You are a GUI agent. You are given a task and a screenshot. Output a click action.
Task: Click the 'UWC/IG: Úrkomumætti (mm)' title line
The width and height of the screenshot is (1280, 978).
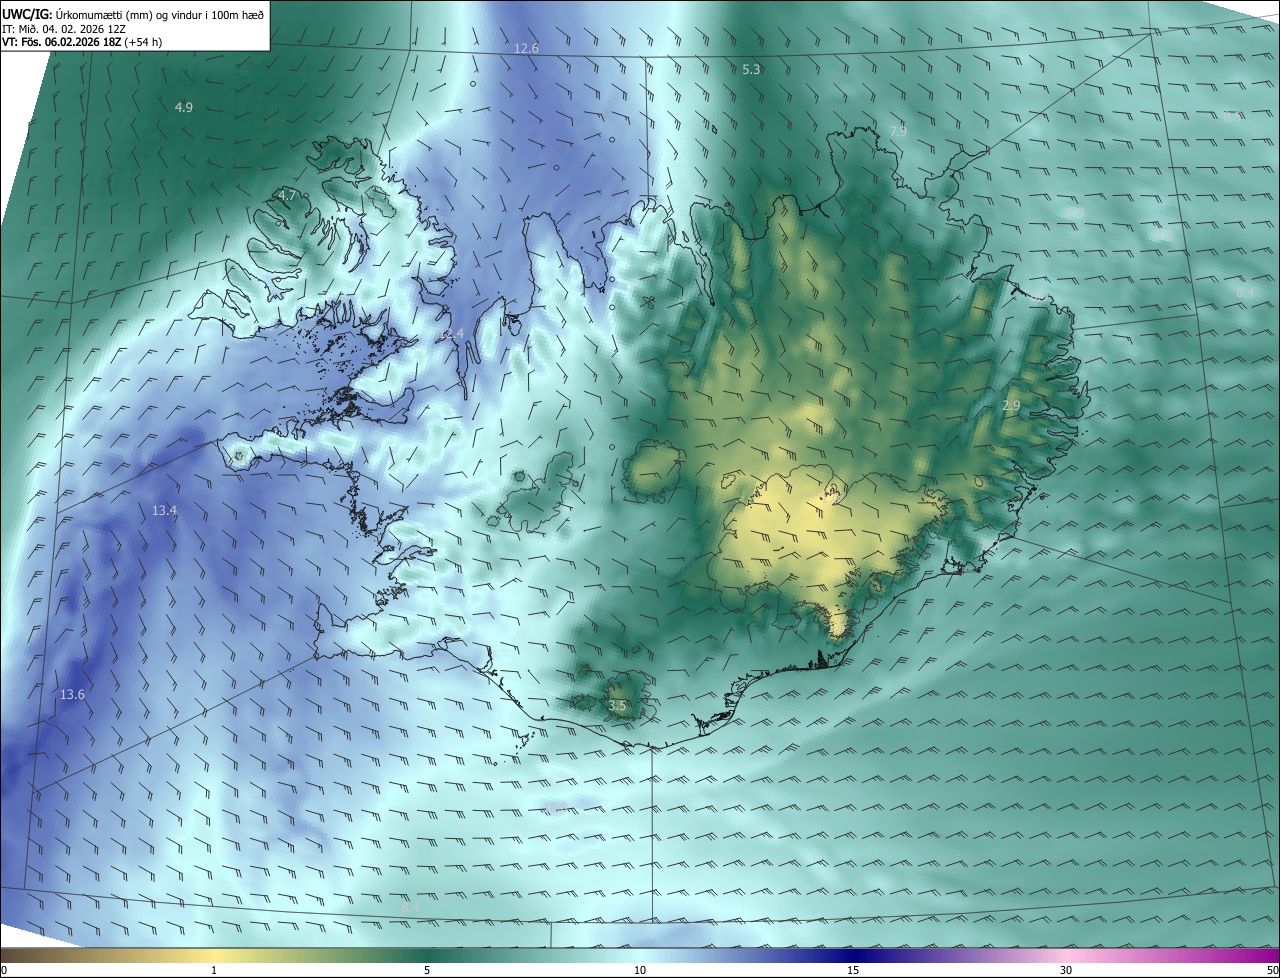(x=133, y=14)
